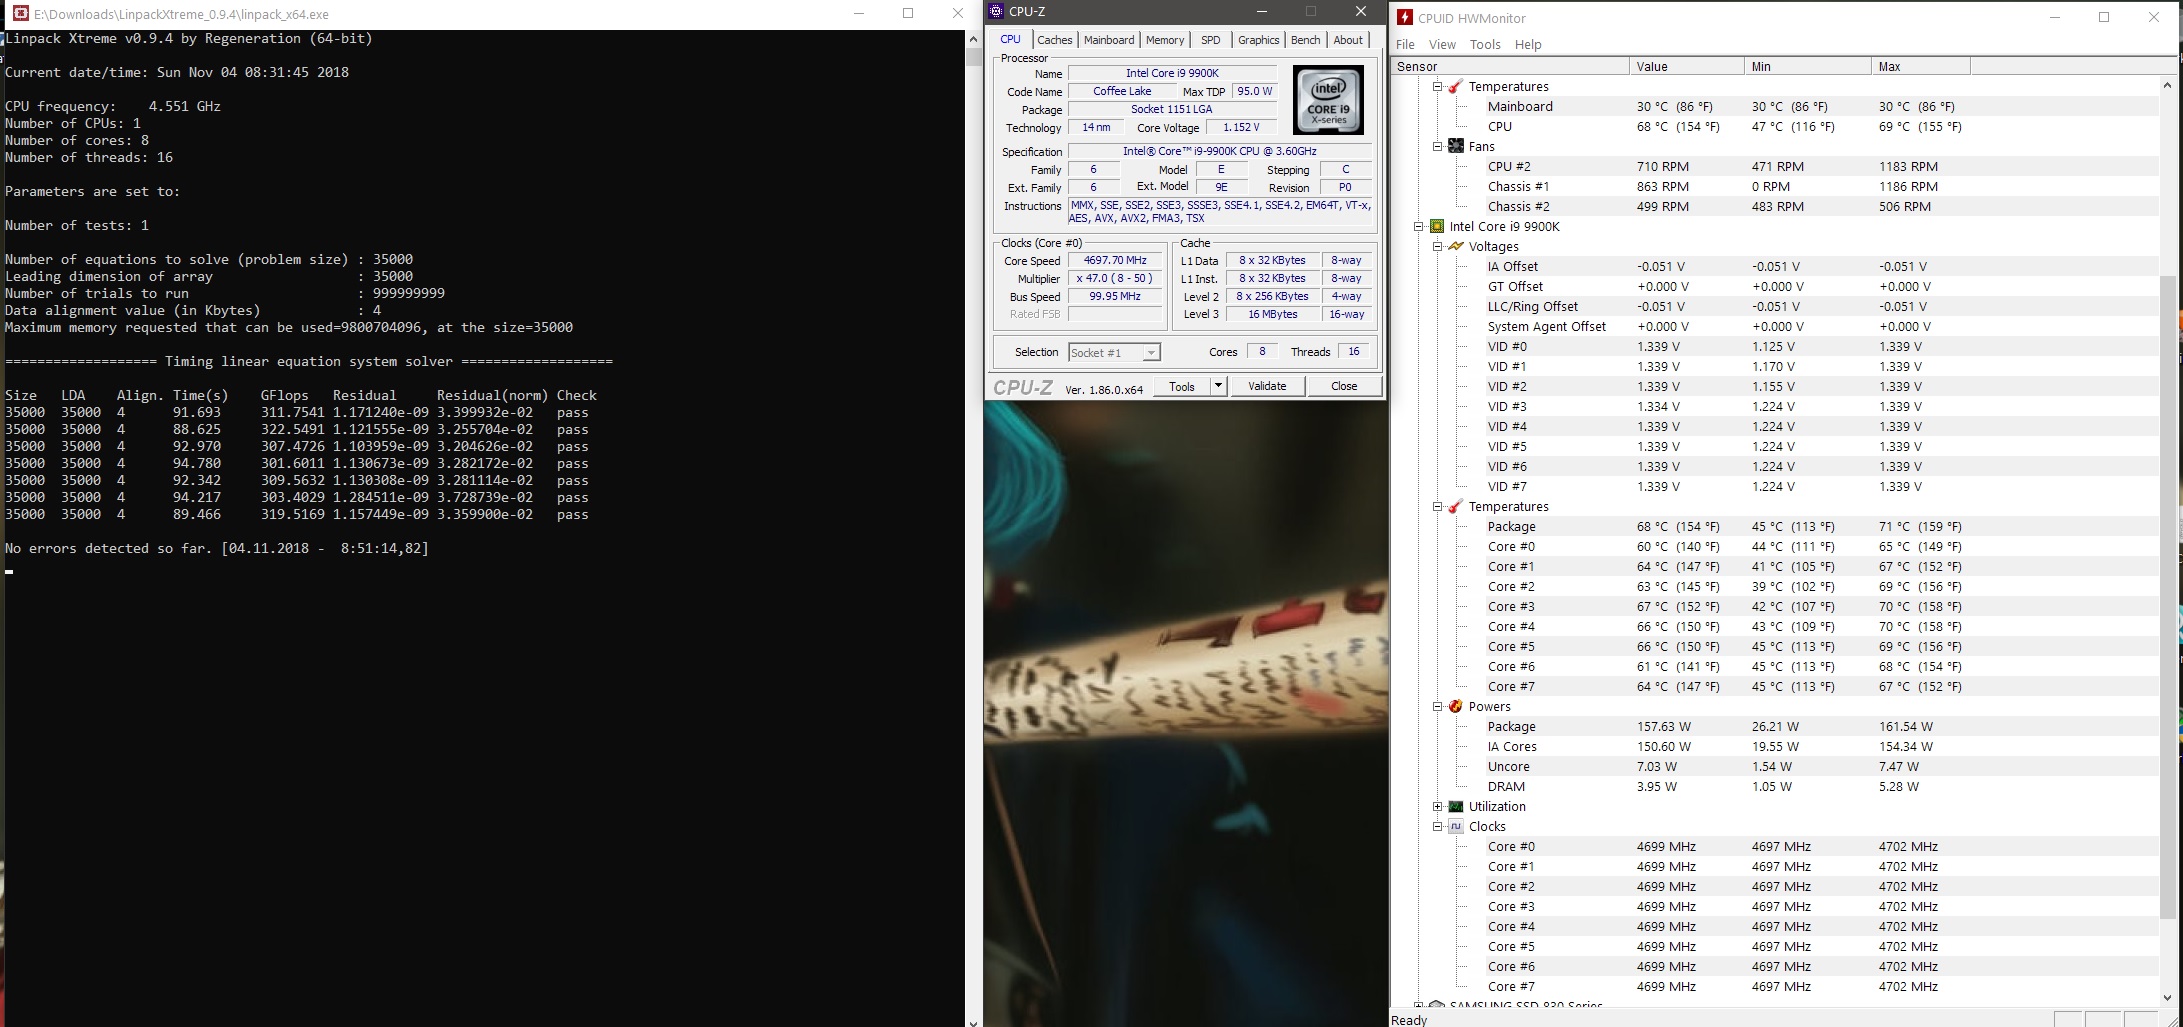Switch to the Caches tab in CPU-Z
This screenshot has width=2183, height=1027.
(1054, 40)
